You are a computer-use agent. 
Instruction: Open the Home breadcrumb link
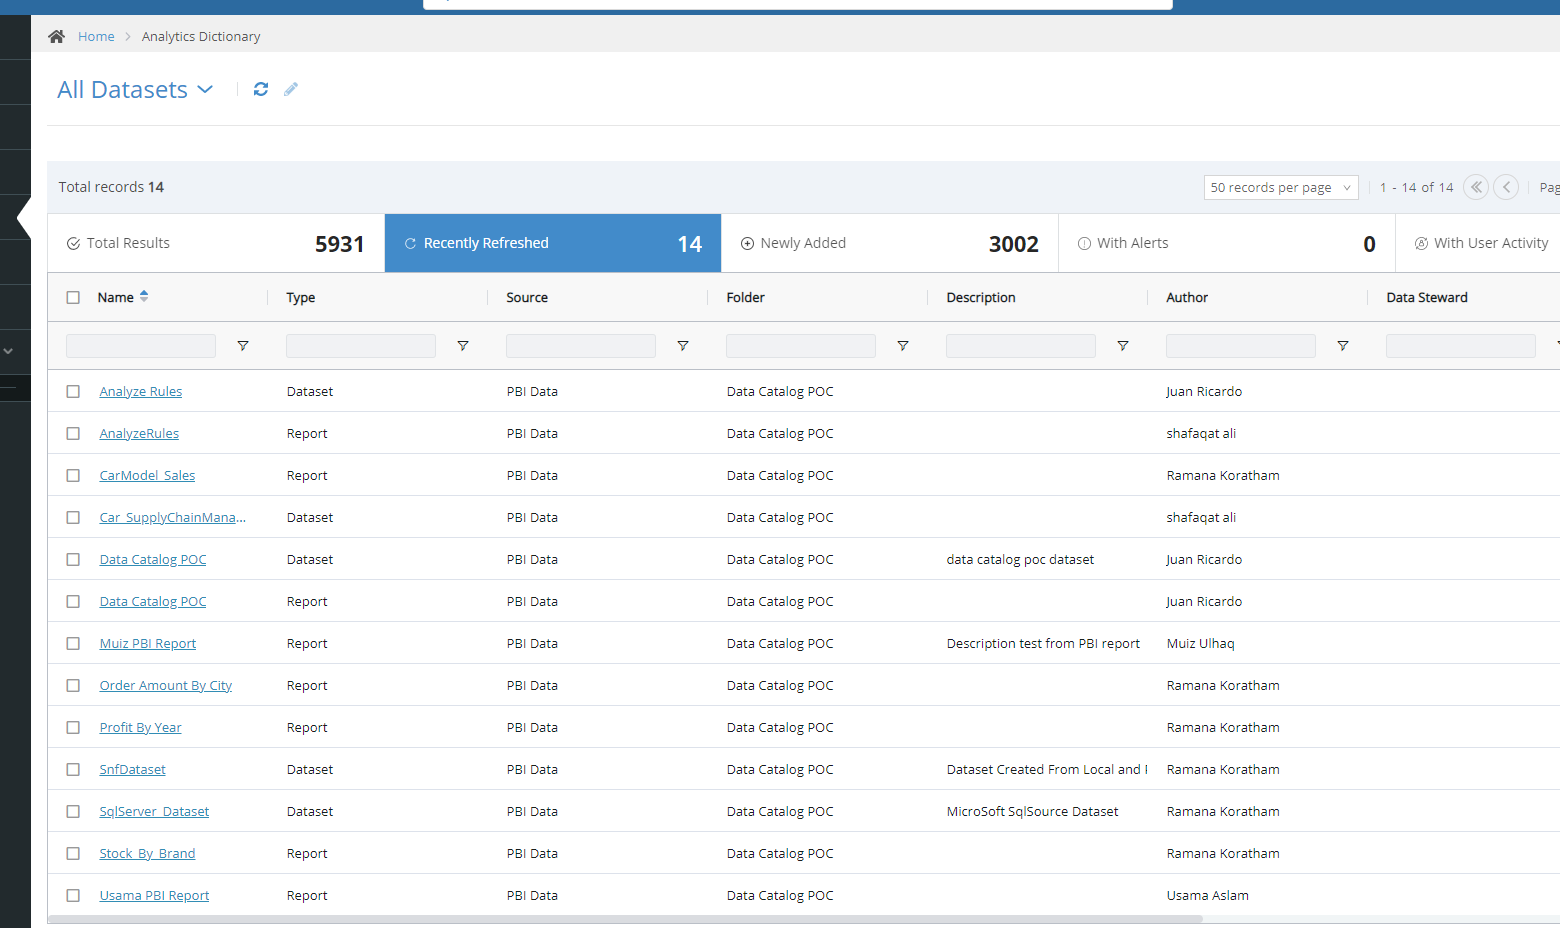point(96,37)
